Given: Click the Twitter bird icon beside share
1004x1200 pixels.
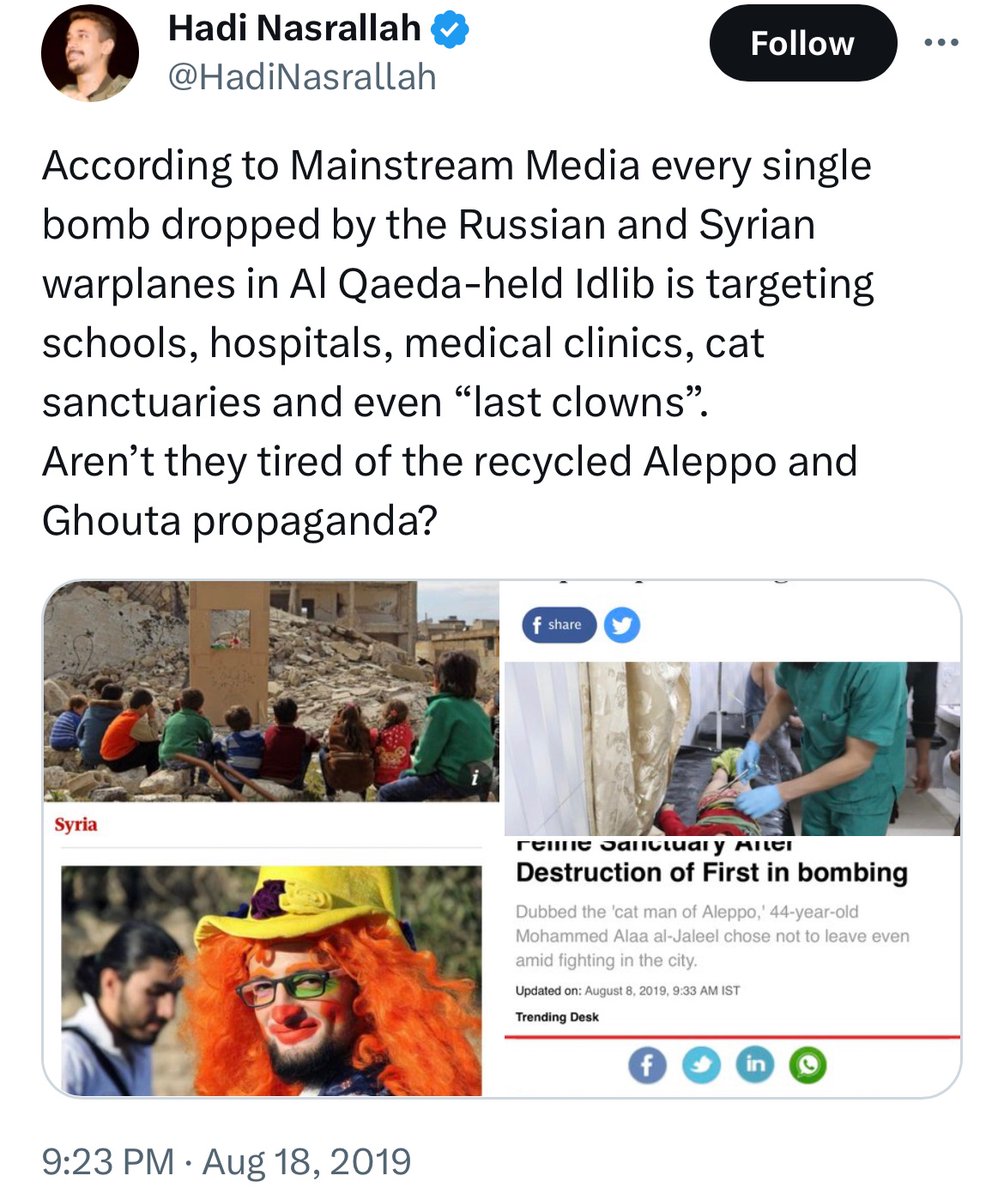Looking at the screenshot, I should click(x=622, y=625).
